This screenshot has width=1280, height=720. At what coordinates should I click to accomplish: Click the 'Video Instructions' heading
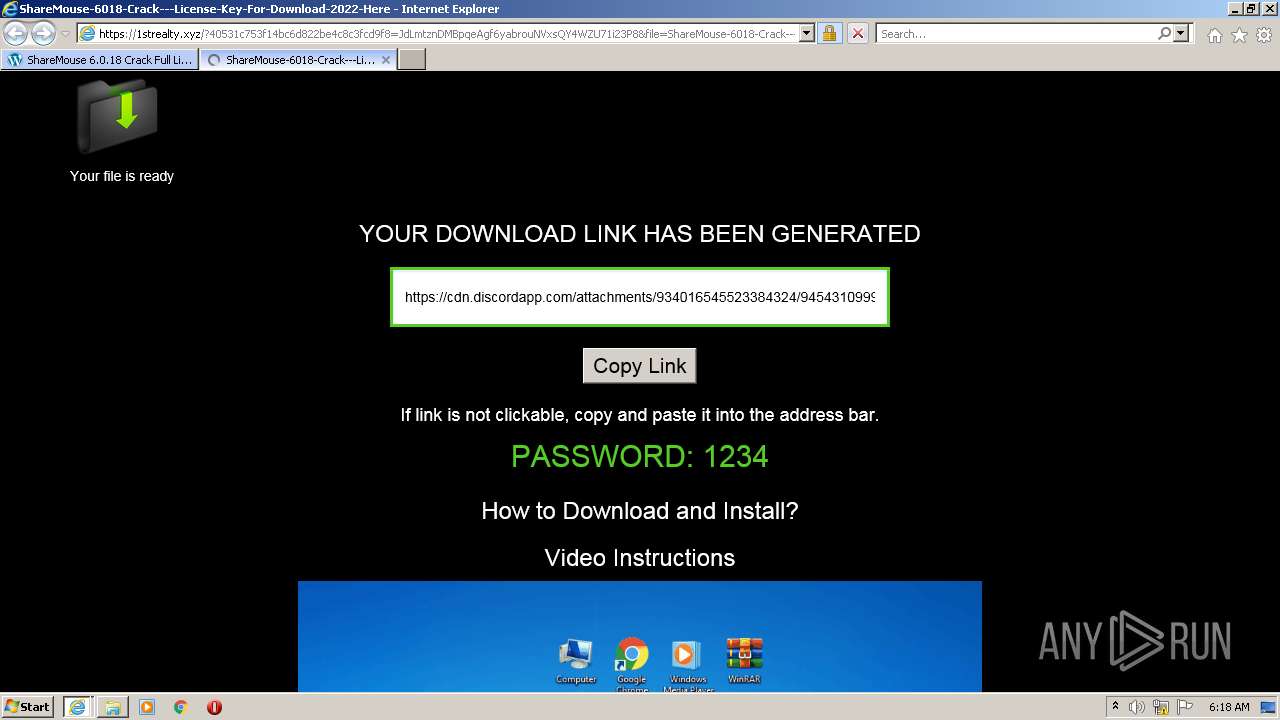point(640,558)
